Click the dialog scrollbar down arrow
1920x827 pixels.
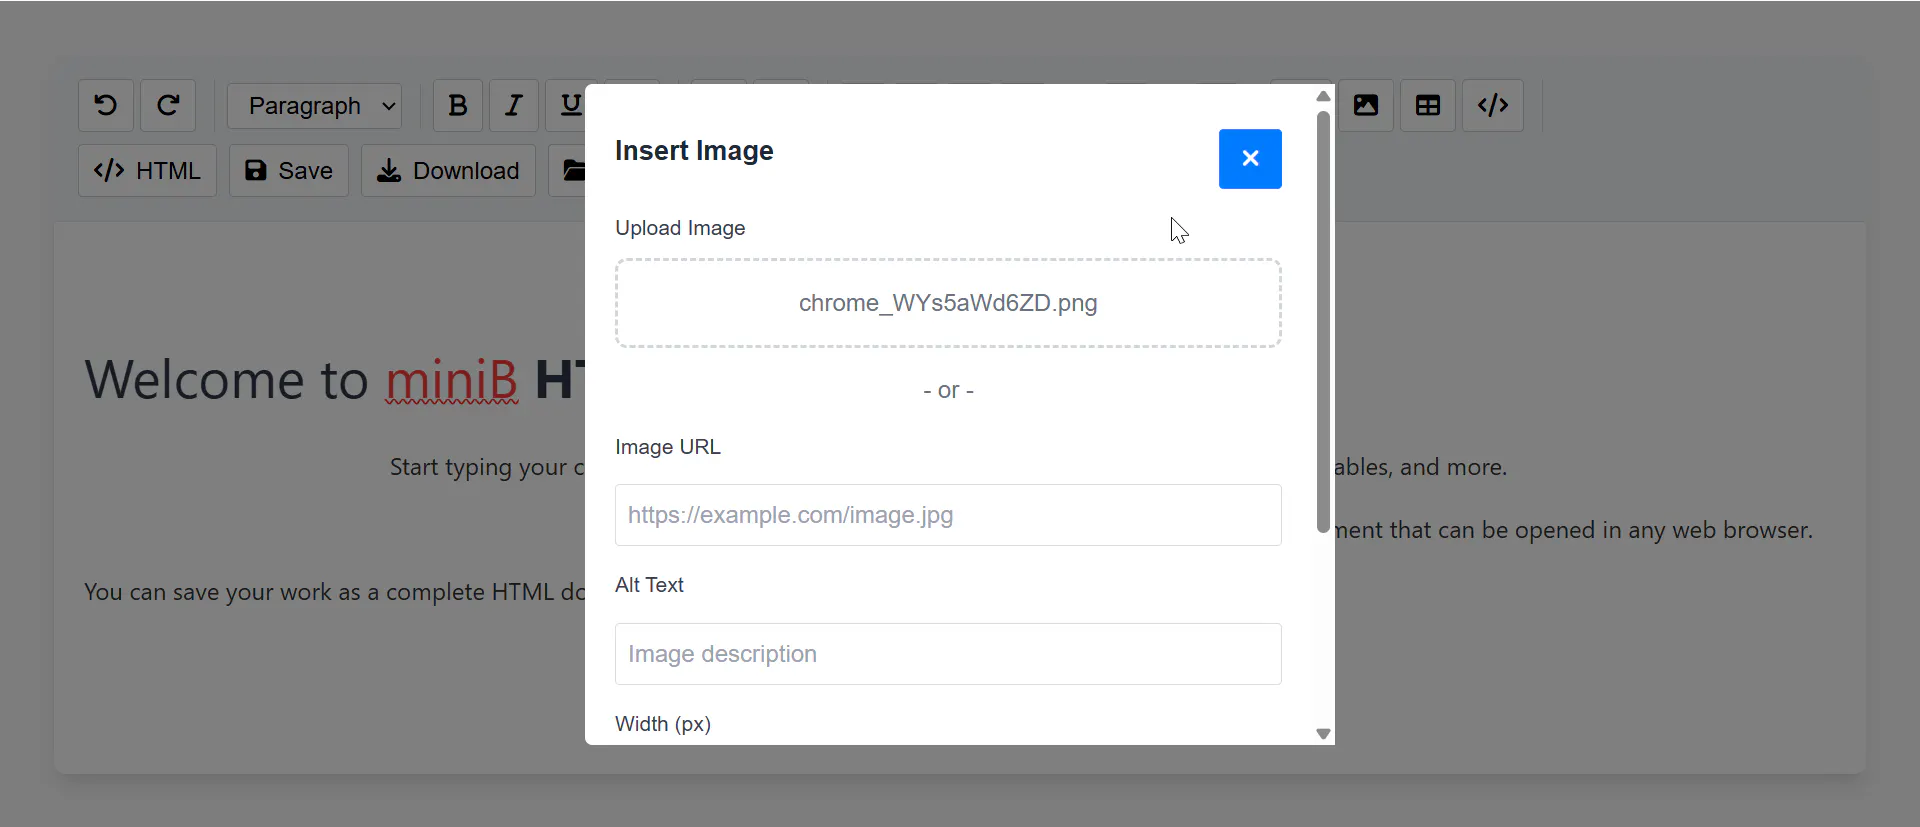tap(1323, 734)
